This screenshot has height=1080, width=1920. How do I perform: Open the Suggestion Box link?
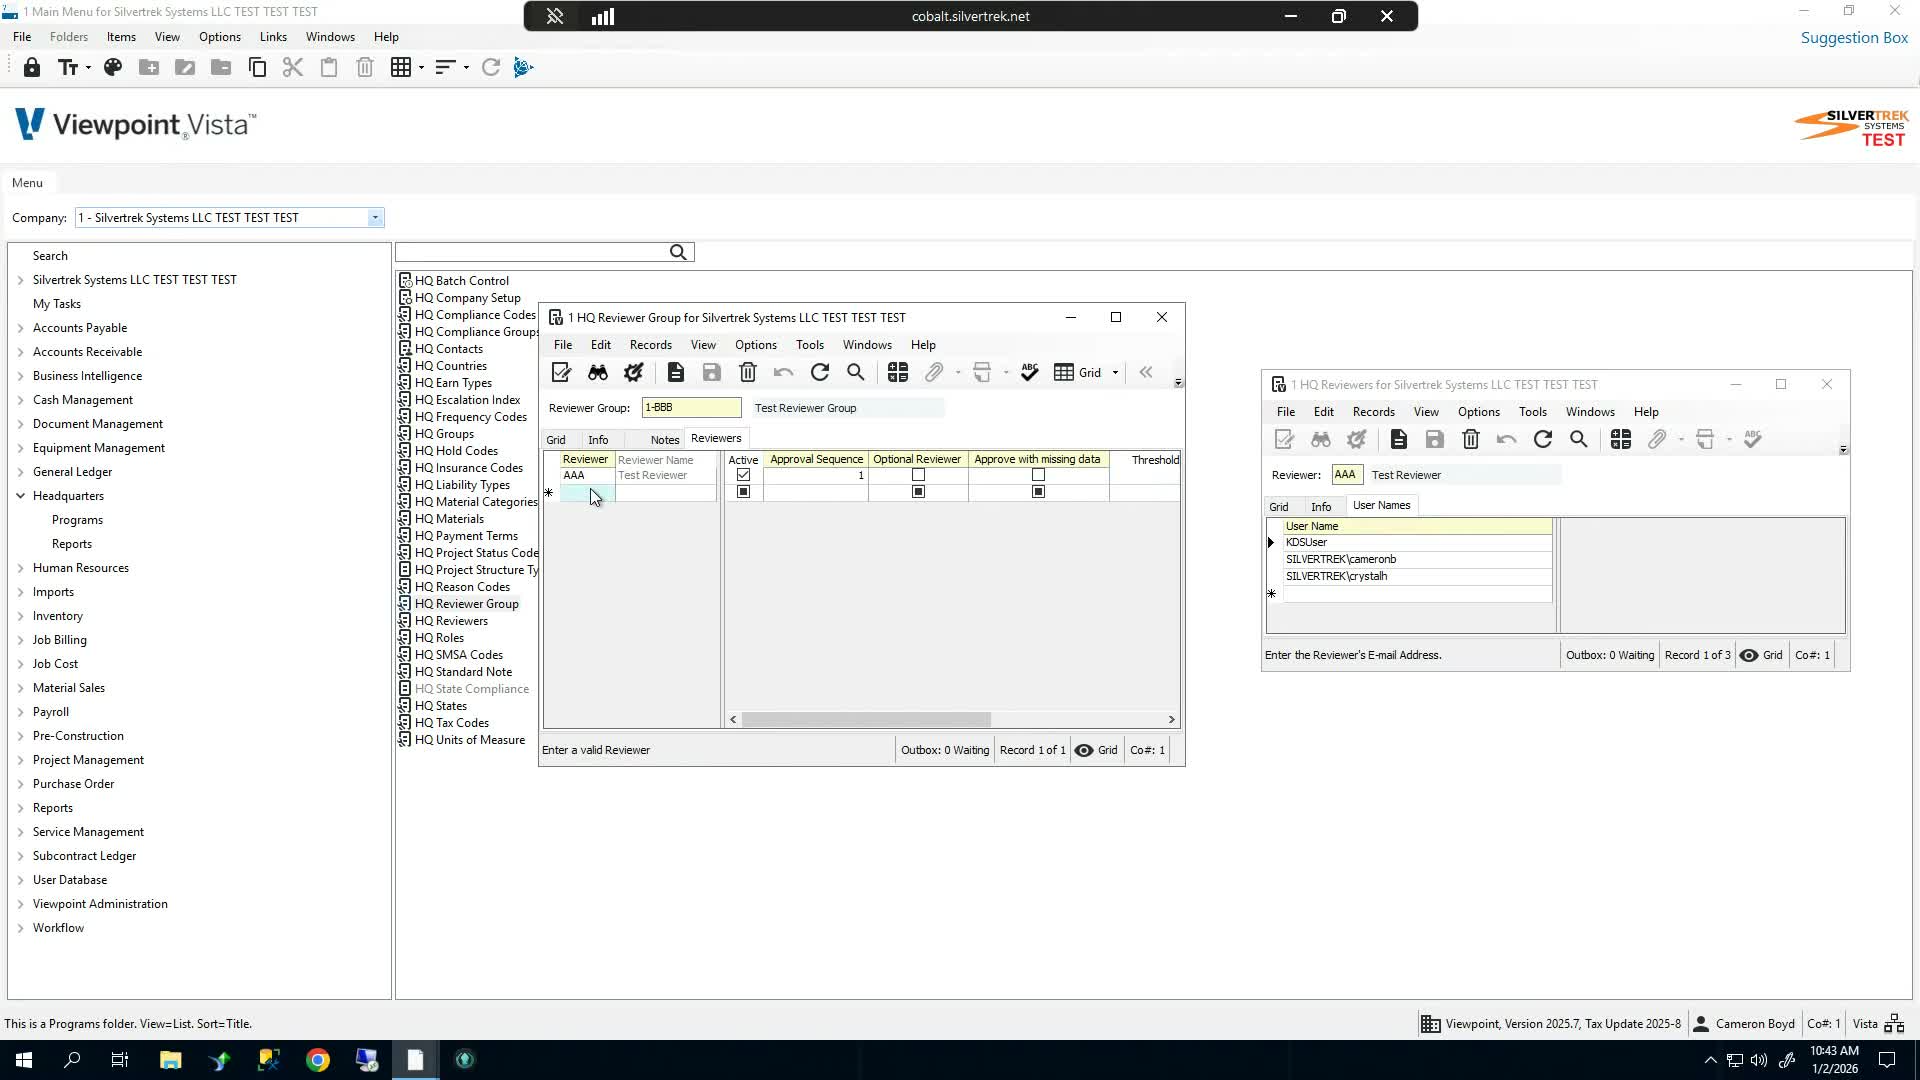click(1855, 38)
